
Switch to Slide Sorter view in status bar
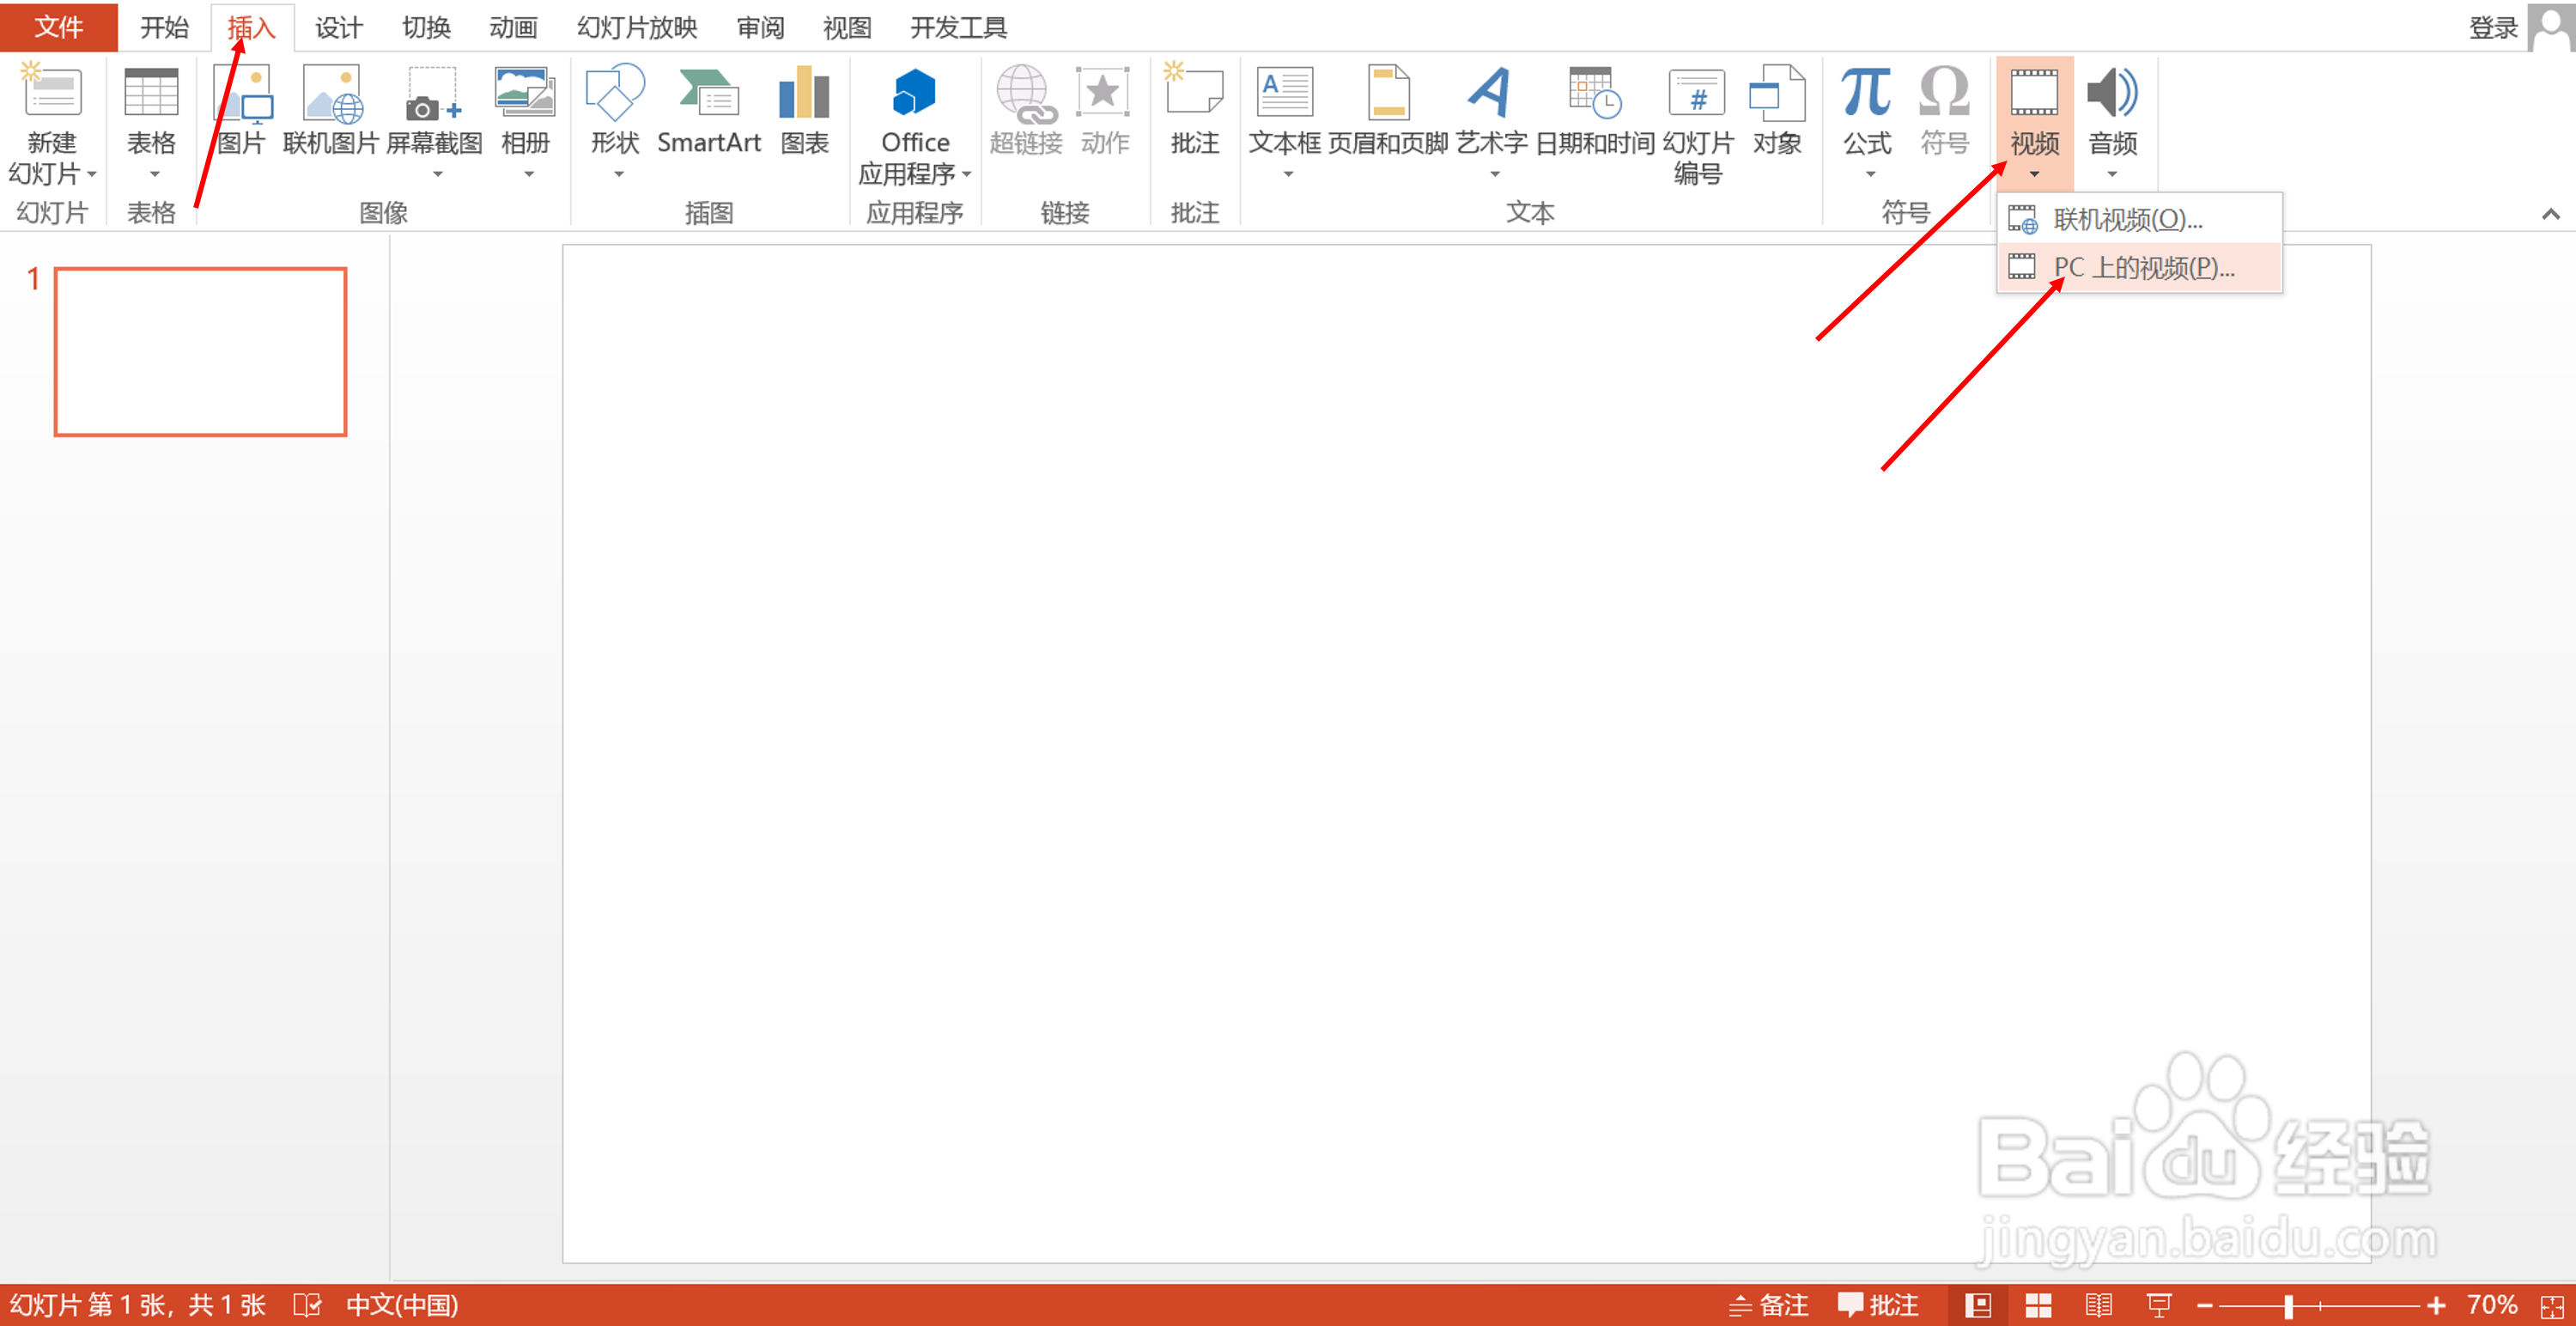pos(2038,1305)
